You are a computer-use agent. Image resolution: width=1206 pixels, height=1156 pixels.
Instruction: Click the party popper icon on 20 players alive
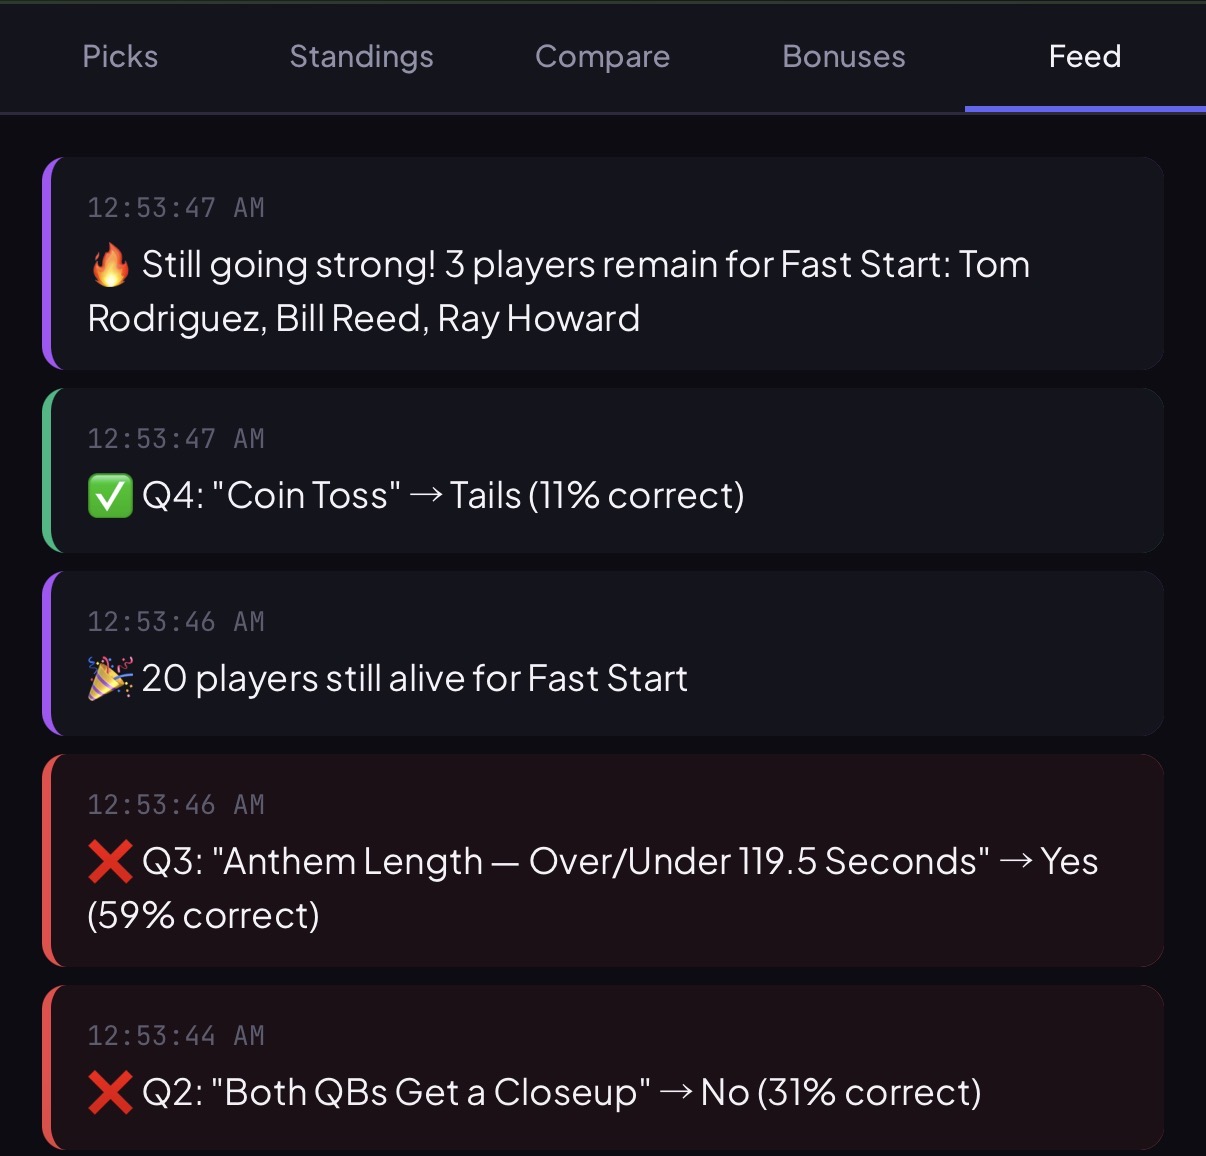pyautogui.click(x=110, y=677)
